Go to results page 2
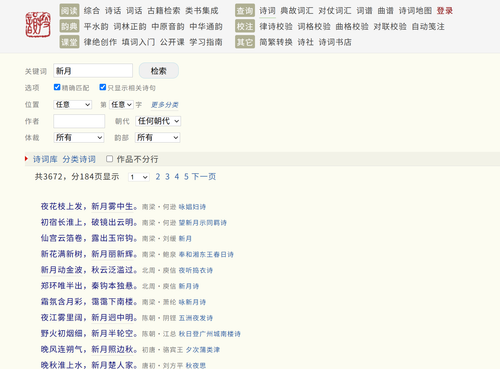 (158, 177)
